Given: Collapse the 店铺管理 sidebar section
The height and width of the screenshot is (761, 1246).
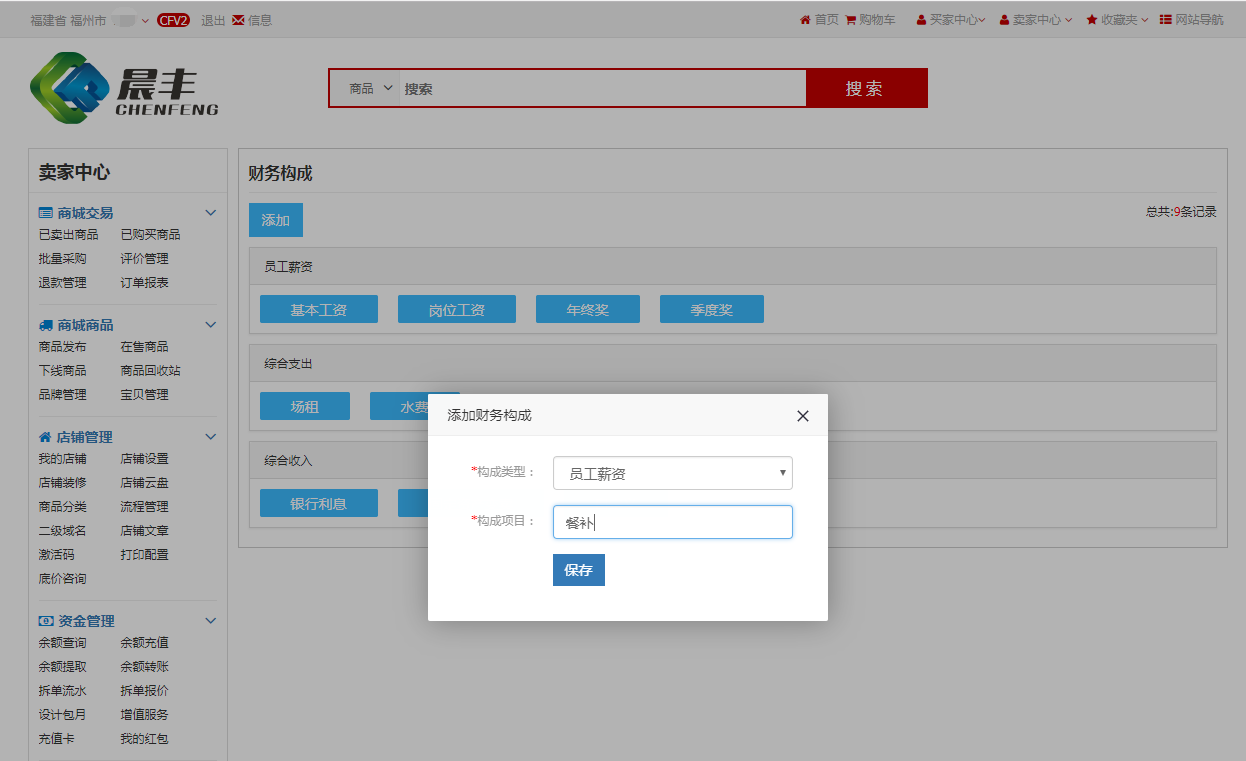Looking at the screenshot, I should 210,437.
